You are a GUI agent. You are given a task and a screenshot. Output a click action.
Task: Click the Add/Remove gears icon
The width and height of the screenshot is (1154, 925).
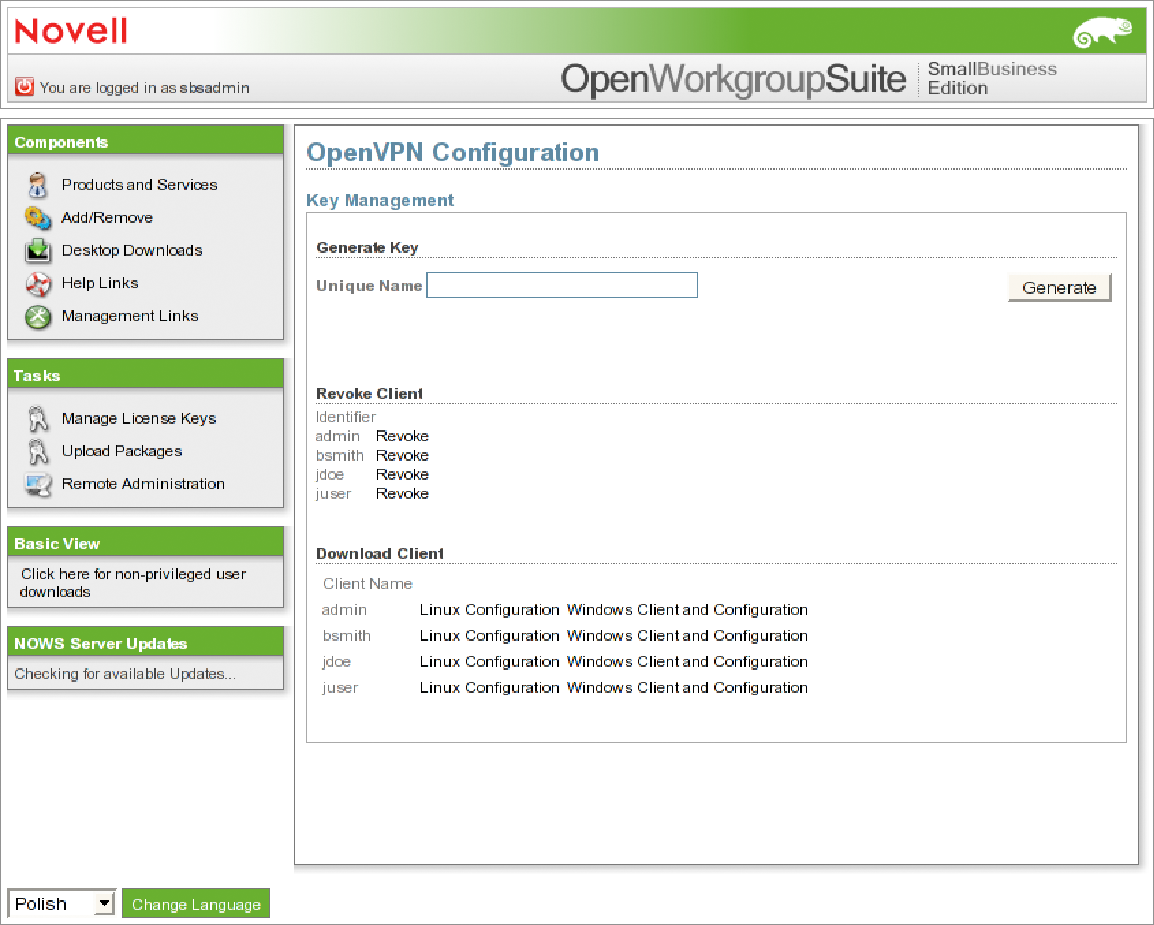38,218
